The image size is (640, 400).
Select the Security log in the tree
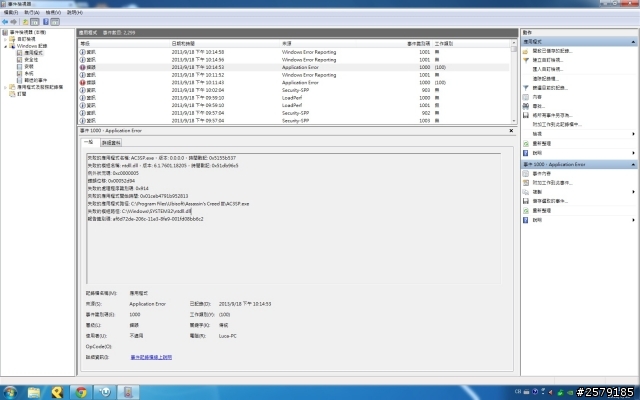[x=31, y=60]
